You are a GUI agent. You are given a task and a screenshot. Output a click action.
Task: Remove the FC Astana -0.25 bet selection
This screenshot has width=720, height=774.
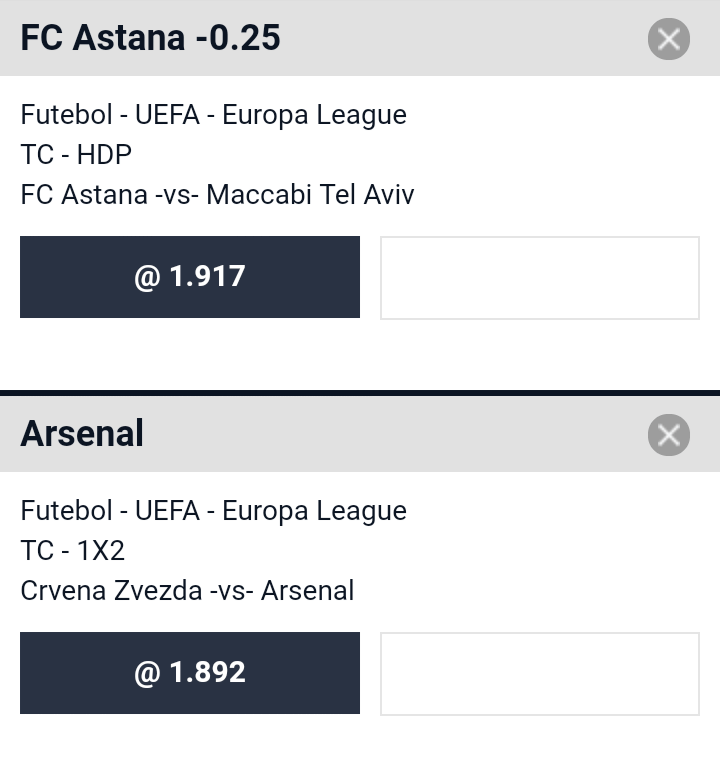click(x=669, y=39)
